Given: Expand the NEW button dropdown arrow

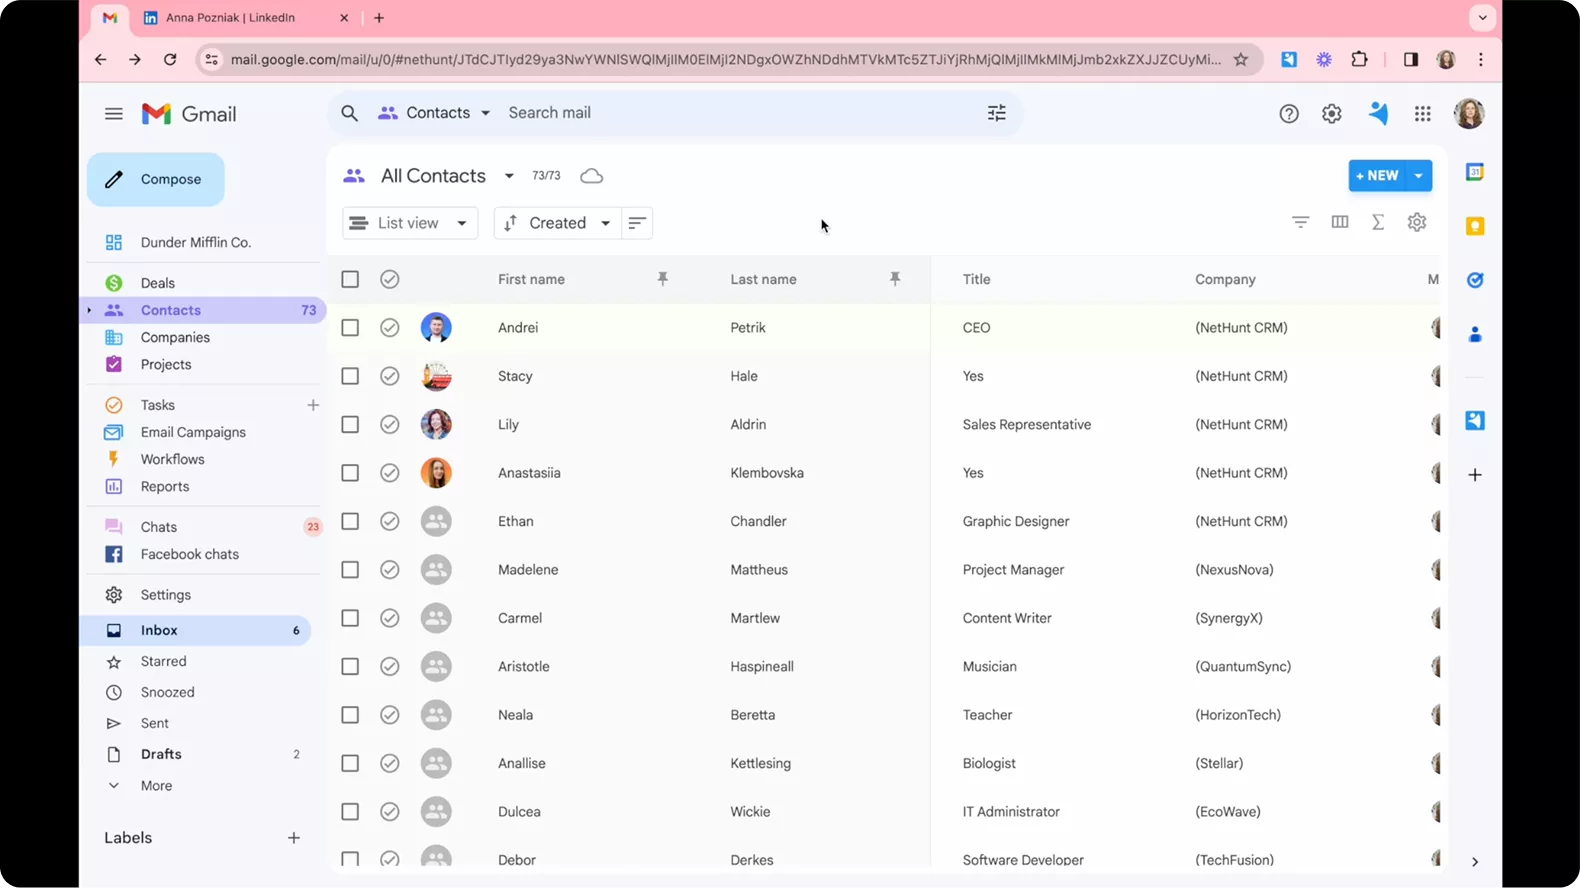Looking at the screenshot, I should (1419, 176).
